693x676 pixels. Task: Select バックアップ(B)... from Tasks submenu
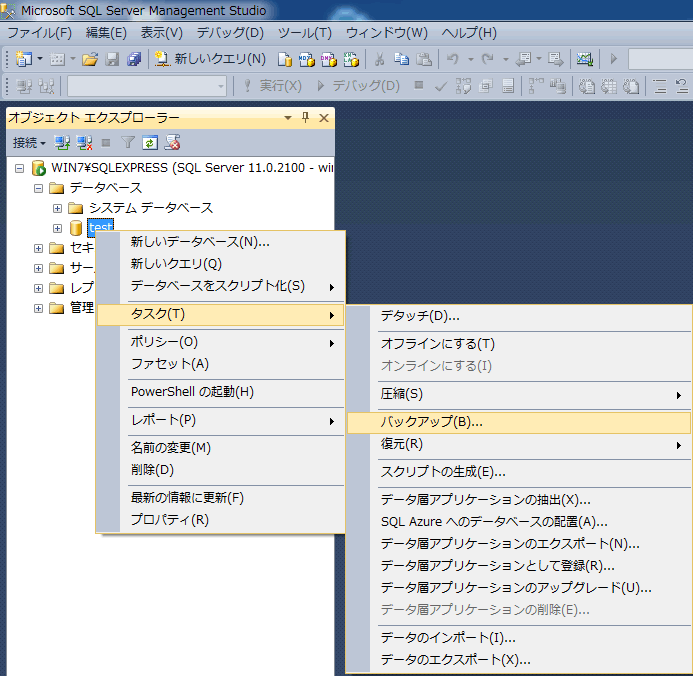[432, 422]
